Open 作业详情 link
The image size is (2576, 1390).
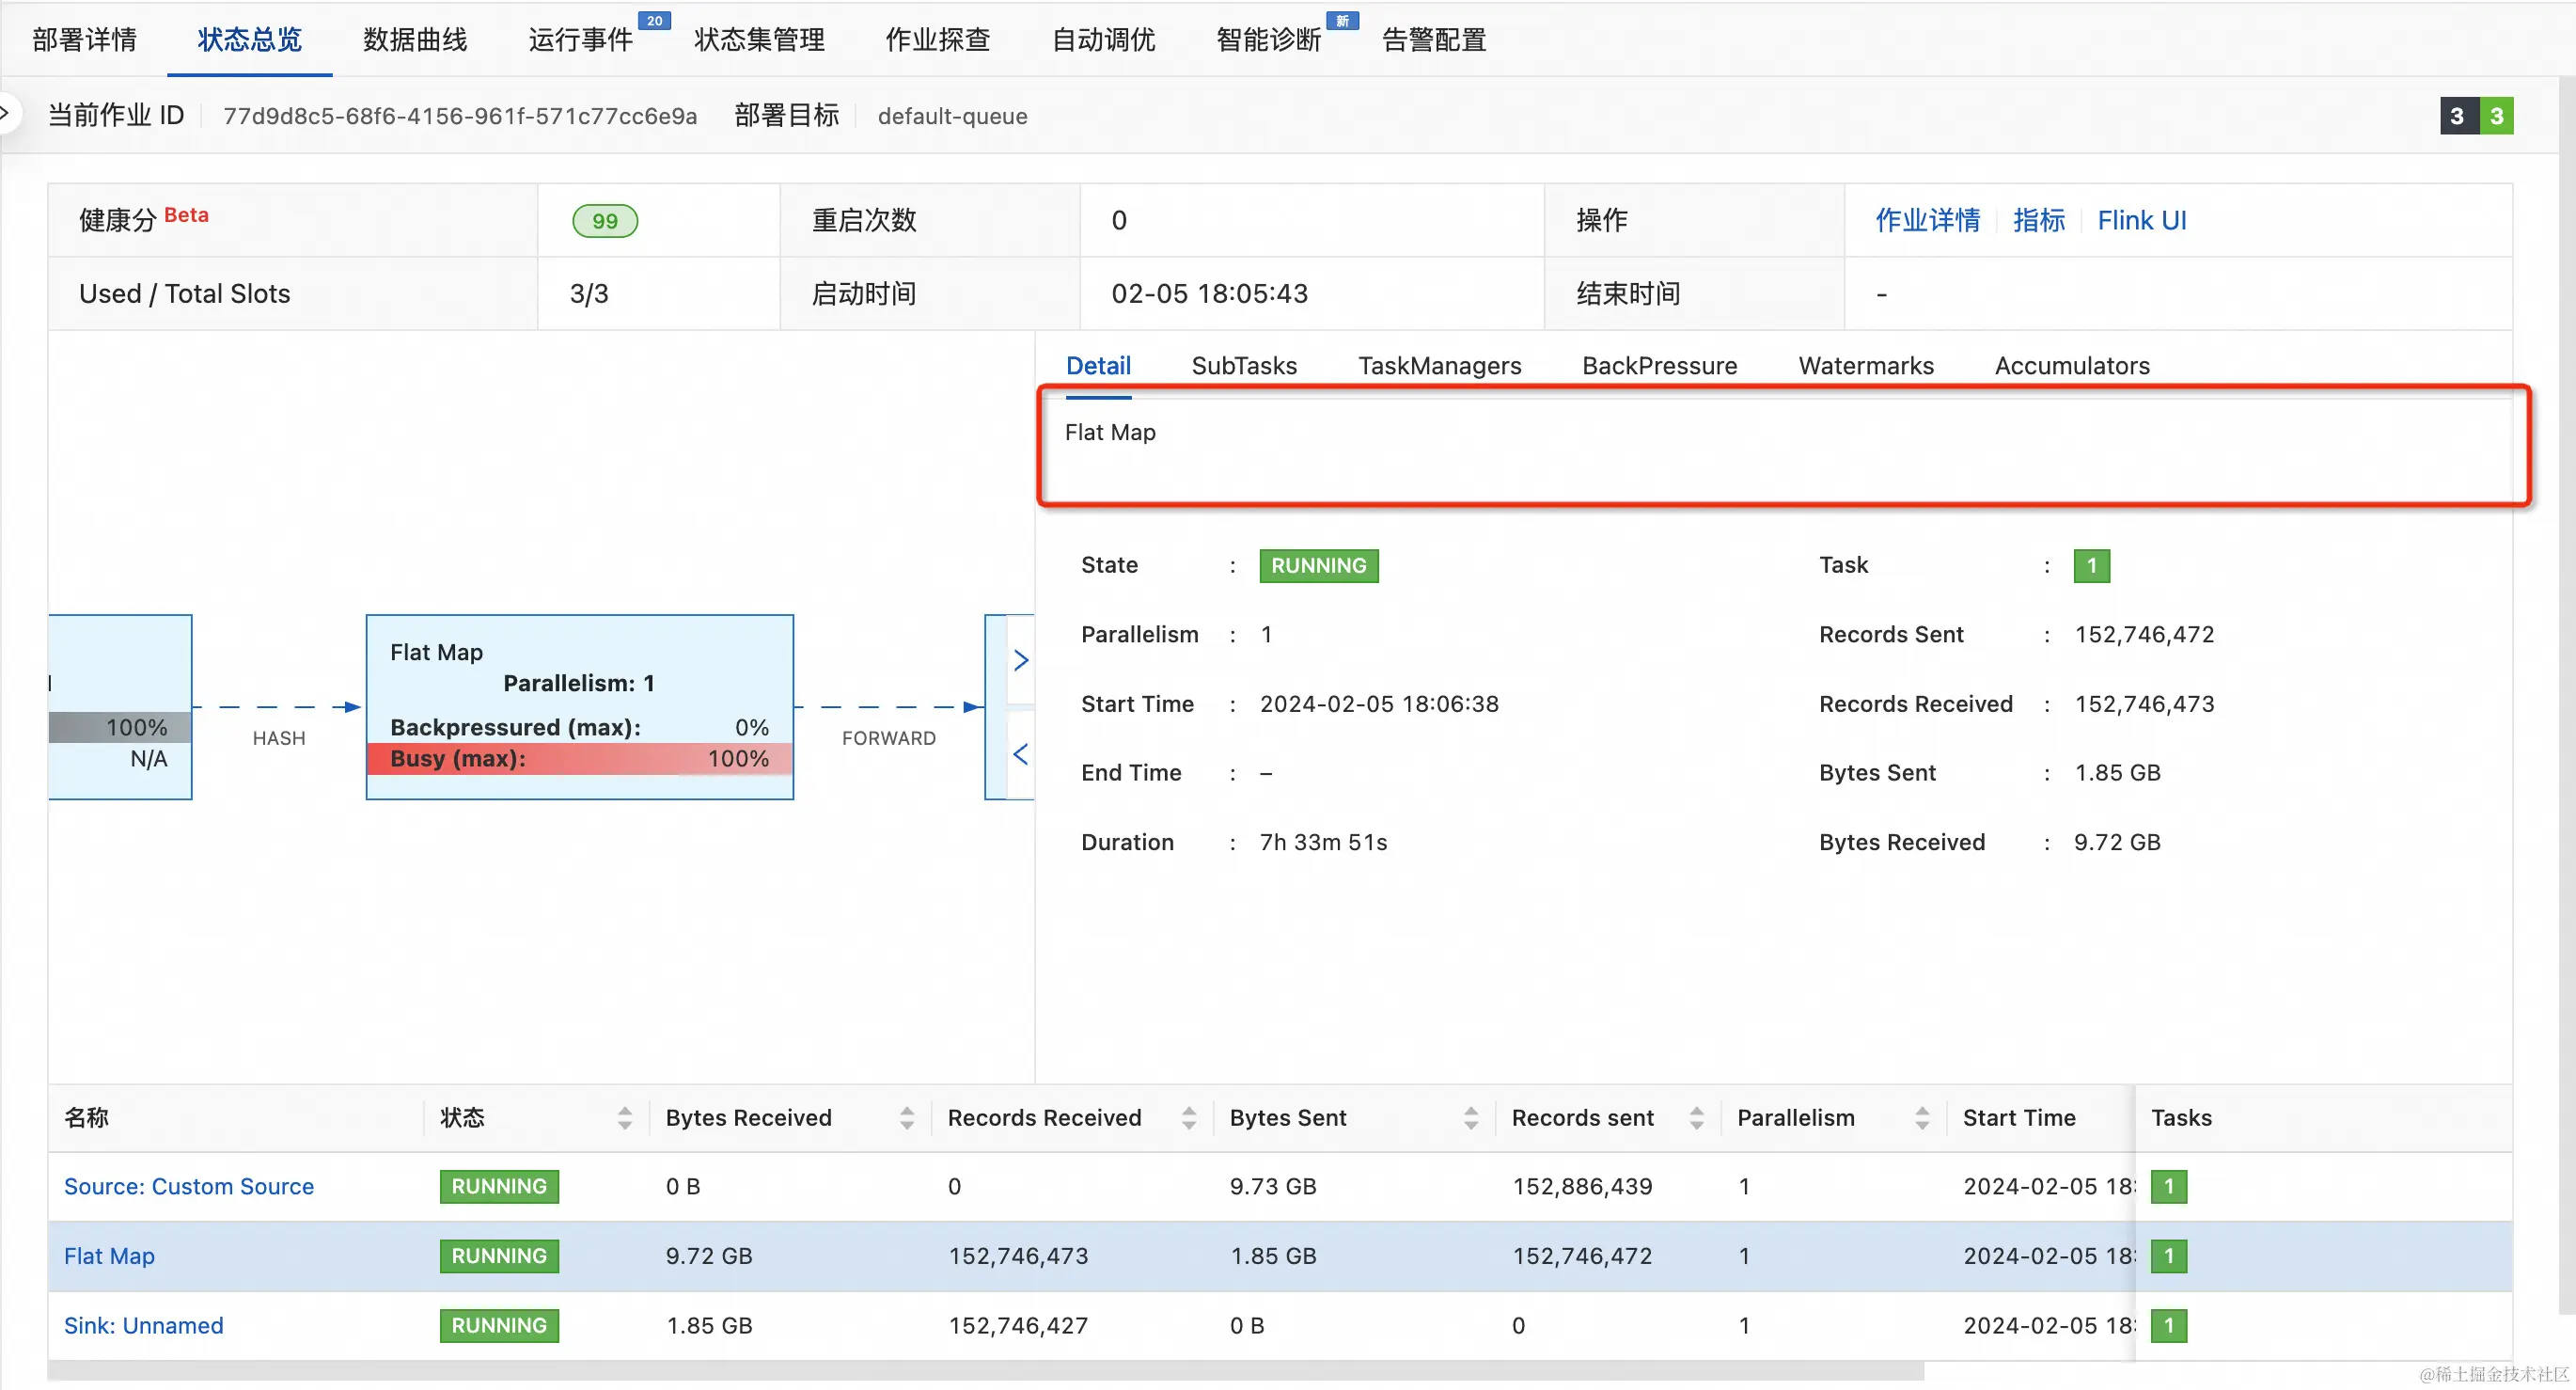pyautogui.click(x=1926, y=221)
